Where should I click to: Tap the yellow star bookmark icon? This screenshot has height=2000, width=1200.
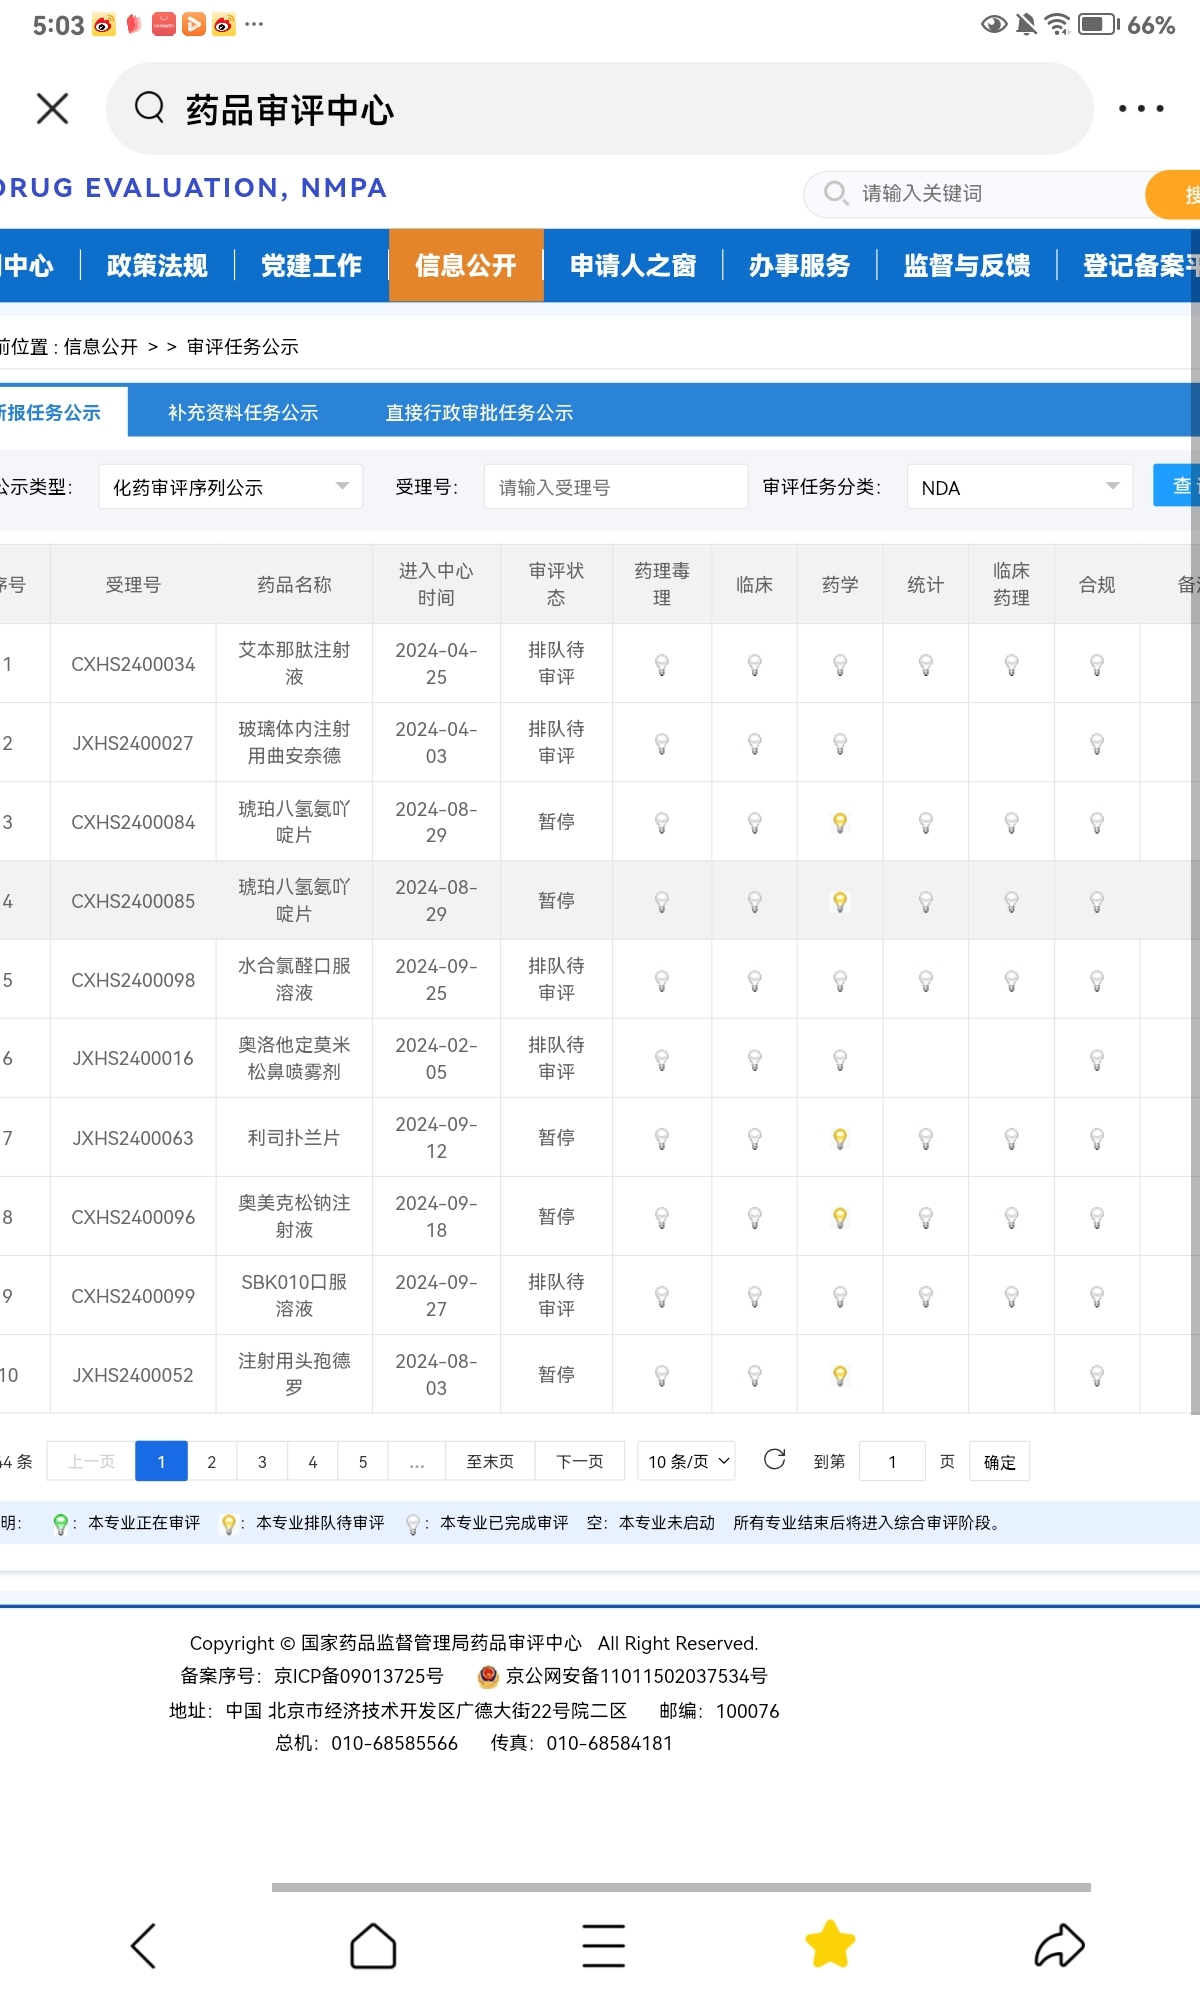830,1944
